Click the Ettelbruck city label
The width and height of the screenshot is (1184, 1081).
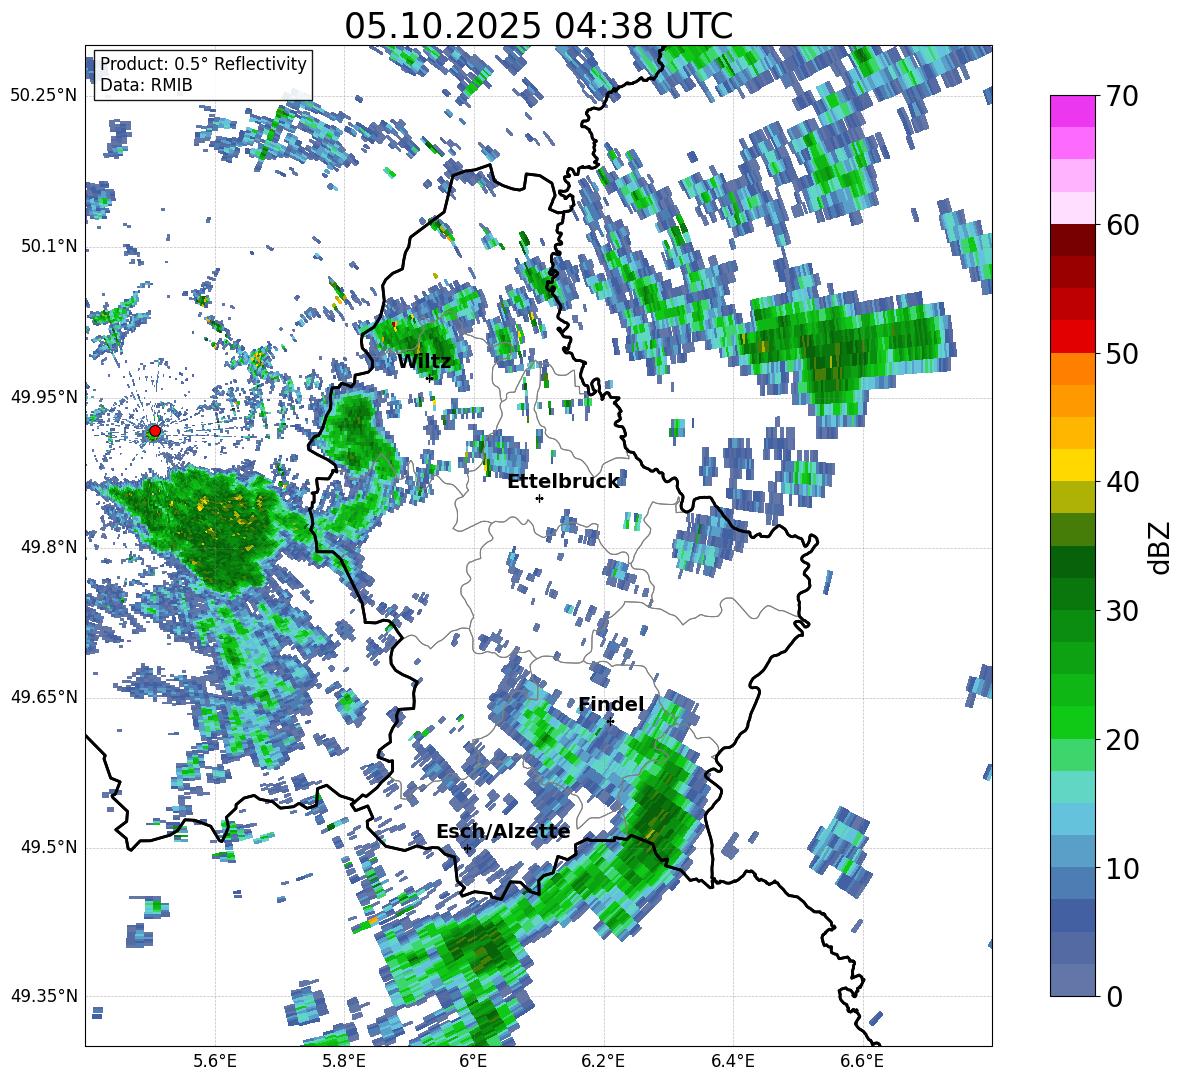tap(563, 482)
